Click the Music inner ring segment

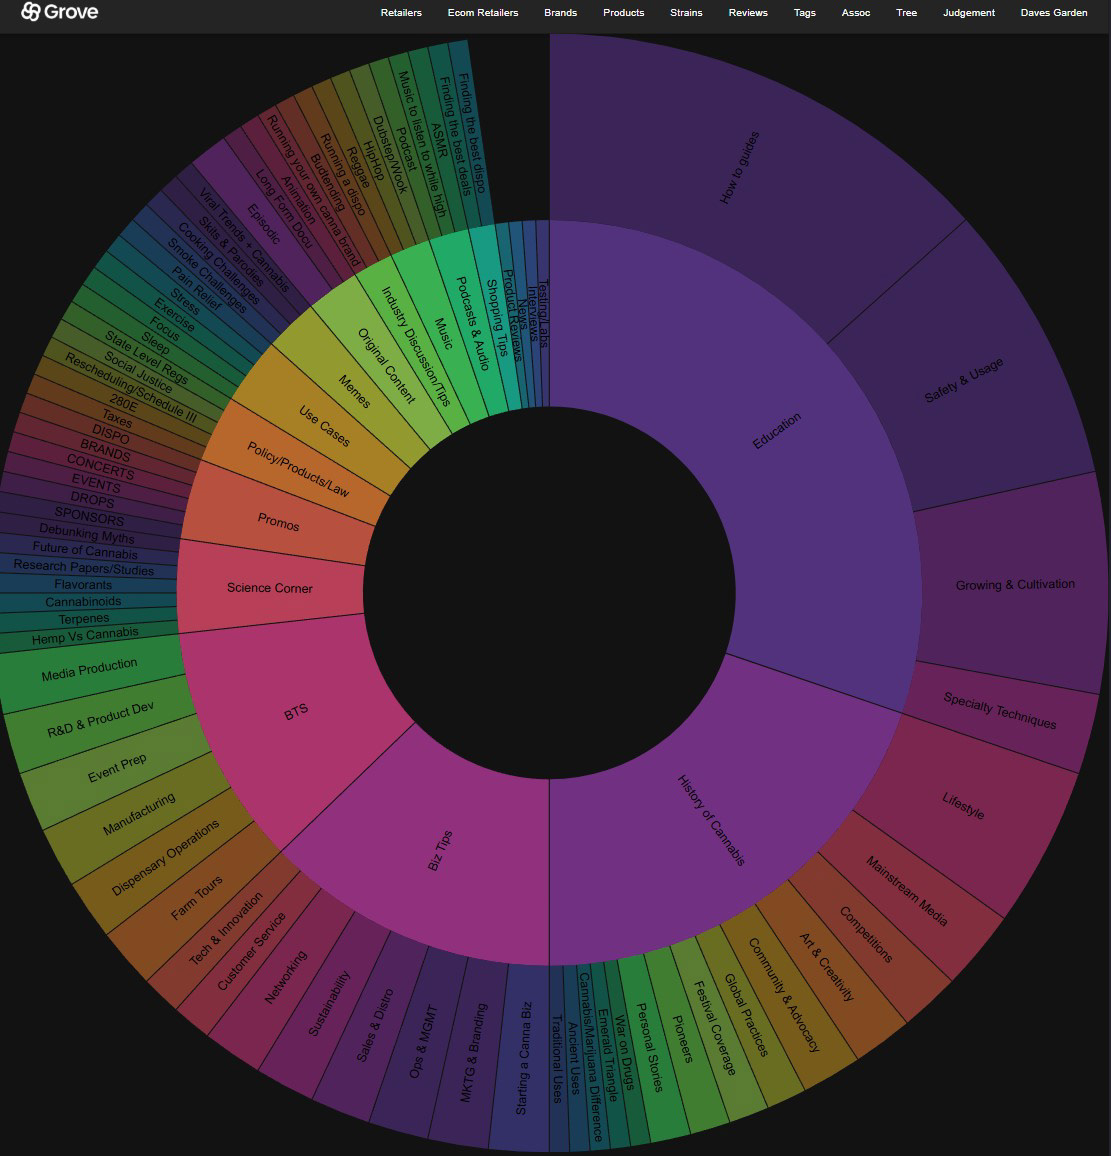coord(443,332)
